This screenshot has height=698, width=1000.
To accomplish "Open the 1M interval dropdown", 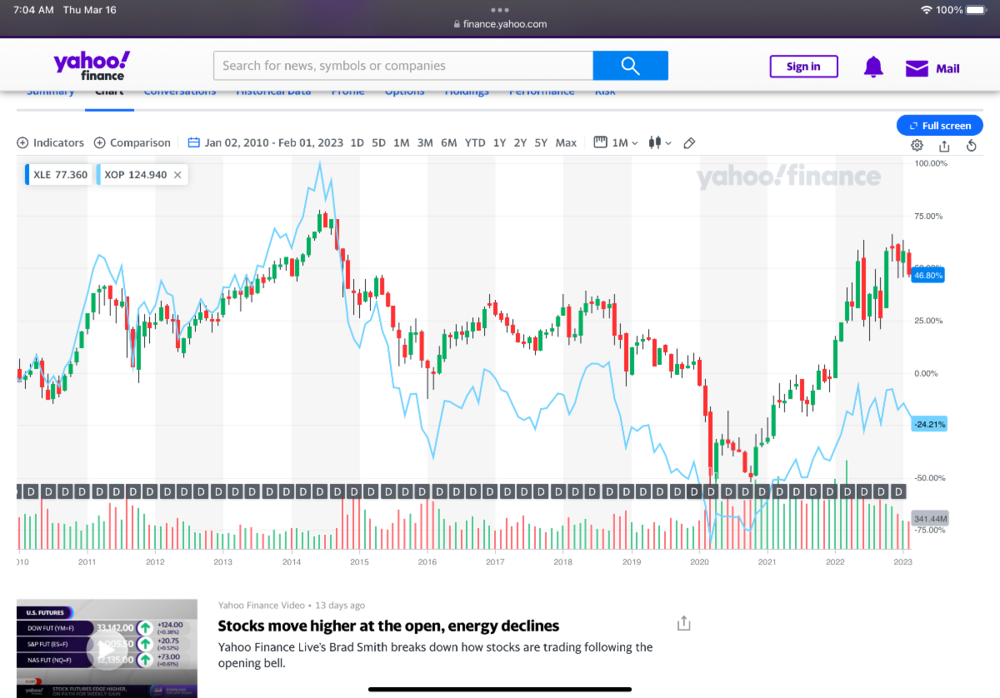I will point(615,143).
